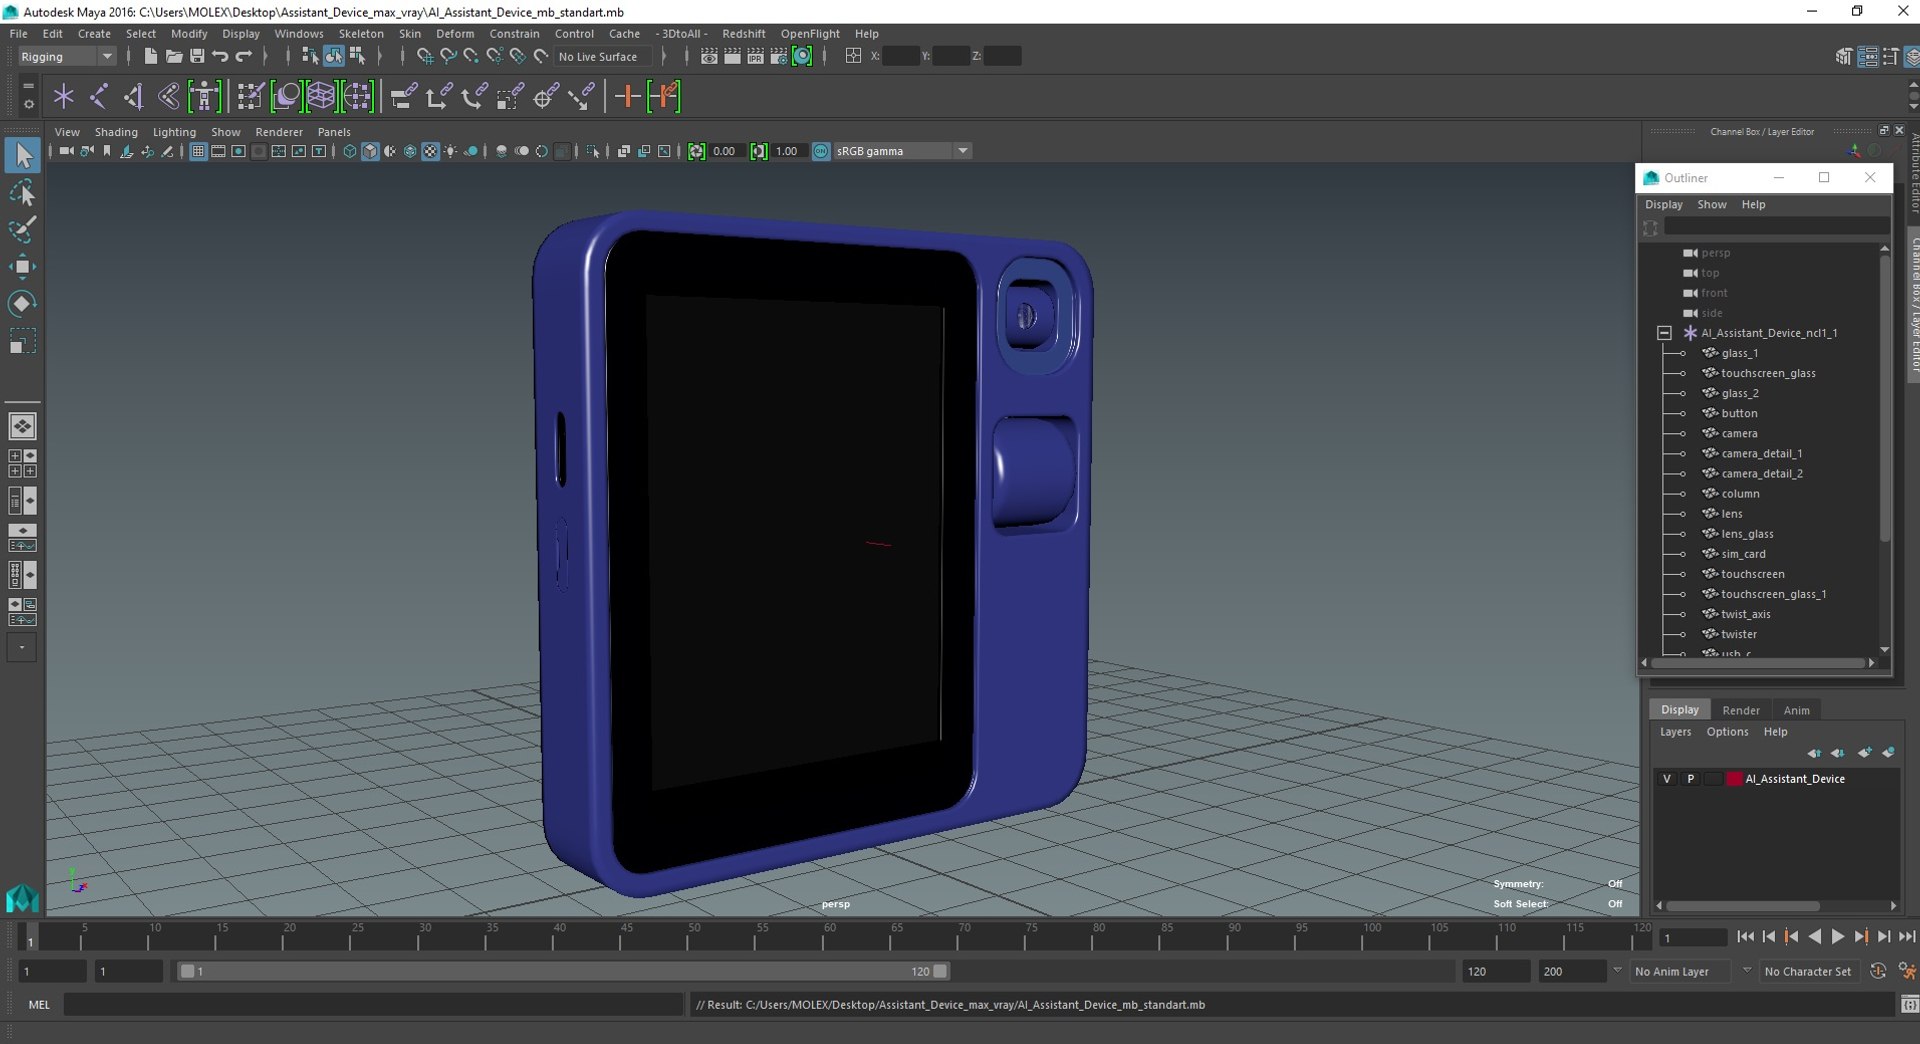1920x1044 pixels.
Task: Activate the Rotate tool in toolbox
Action: (x=22, y=303)
